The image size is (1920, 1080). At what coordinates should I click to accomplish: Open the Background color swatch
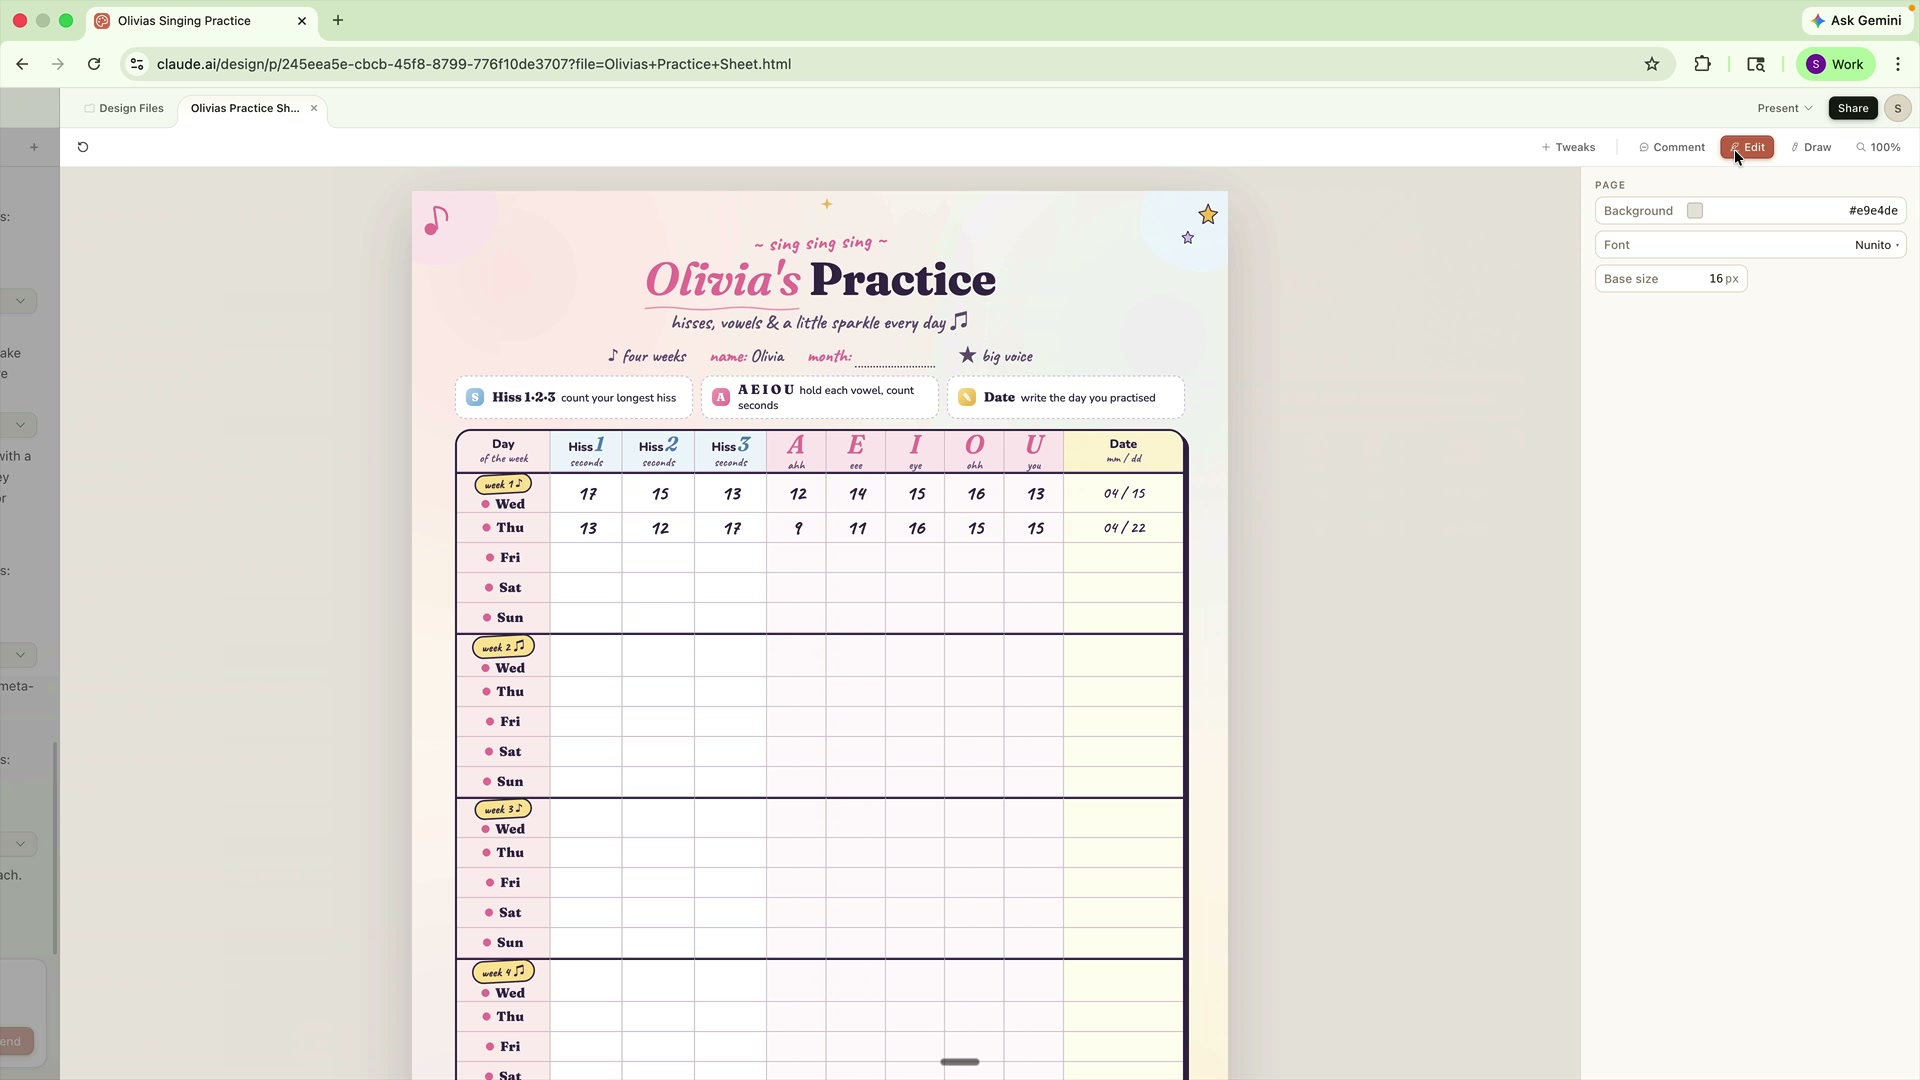coord(1696,210)
